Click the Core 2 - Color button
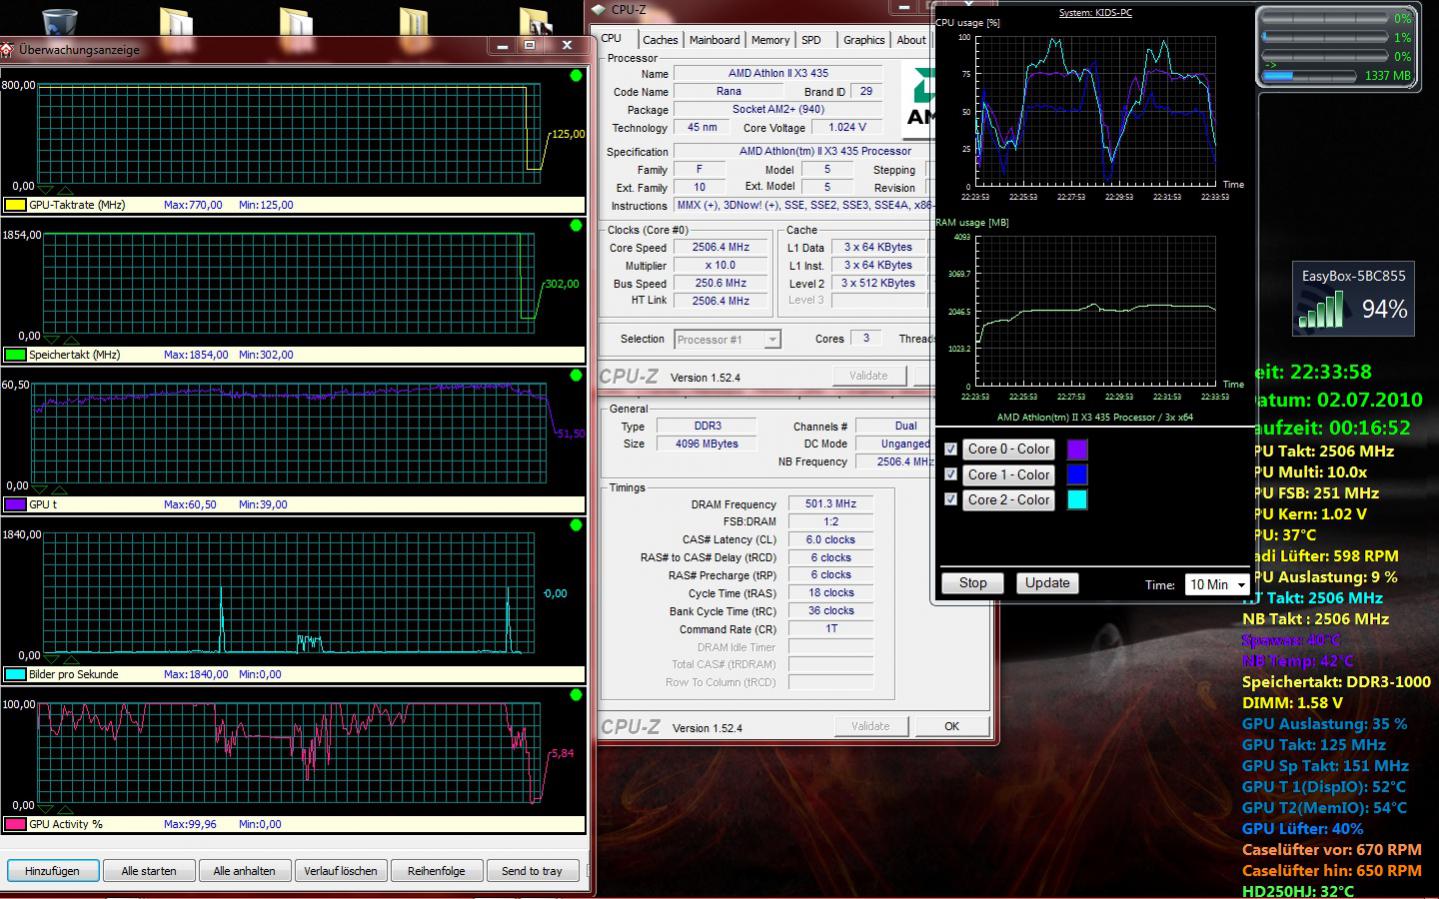The height and width of the screenshot is (899, 1439). click(1008, 500)
